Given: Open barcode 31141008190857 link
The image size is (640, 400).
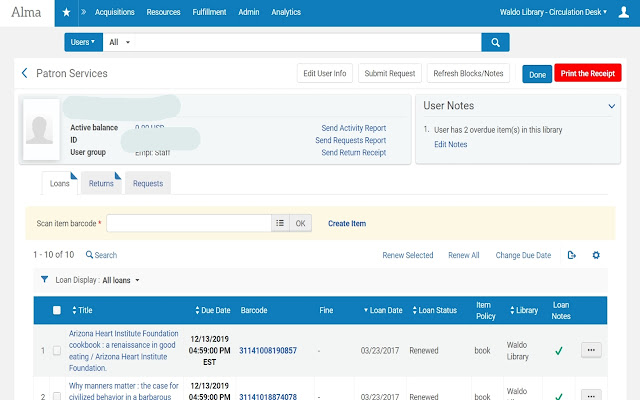Looking at the screenshot, I should (268, 351).
